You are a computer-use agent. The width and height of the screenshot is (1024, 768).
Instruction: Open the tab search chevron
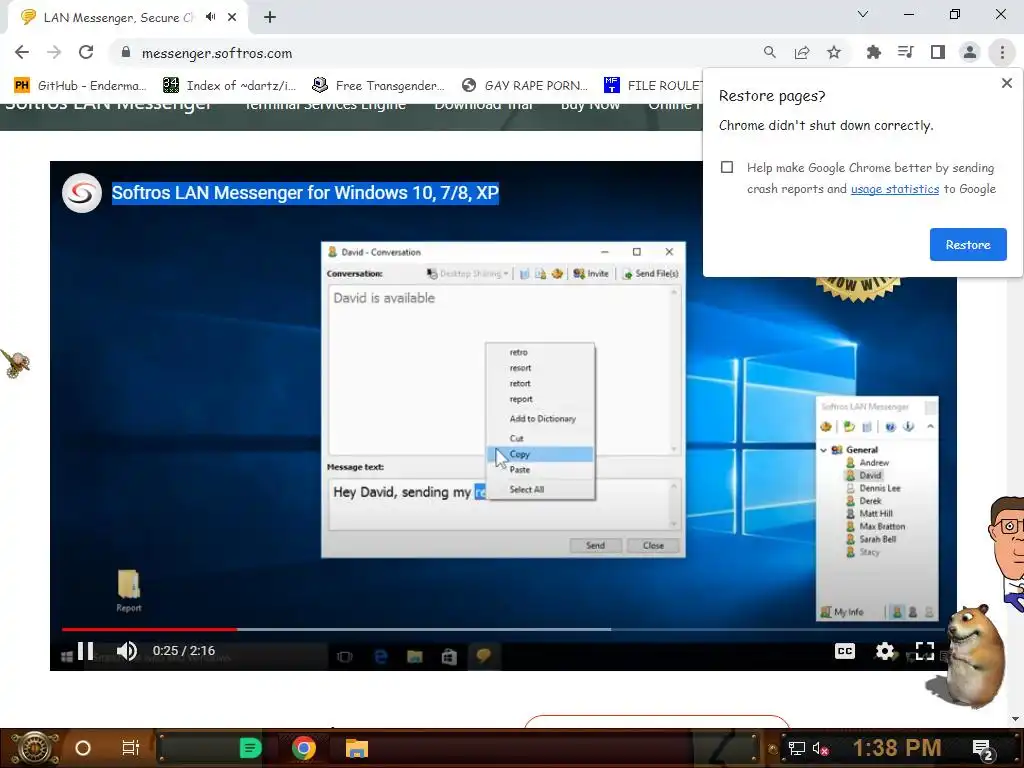tap(863, 14)
